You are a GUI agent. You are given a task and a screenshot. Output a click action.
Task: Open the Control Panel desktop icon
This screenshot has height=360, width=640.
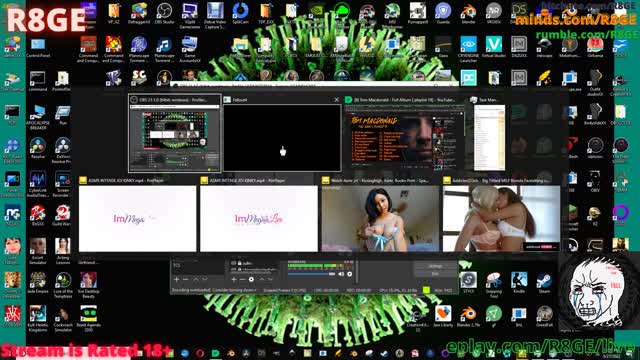pos(38,48)
